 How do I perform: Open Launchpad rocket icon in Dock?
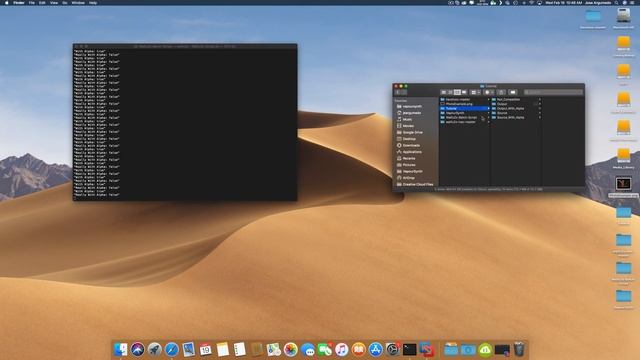[x=155, y=349]
